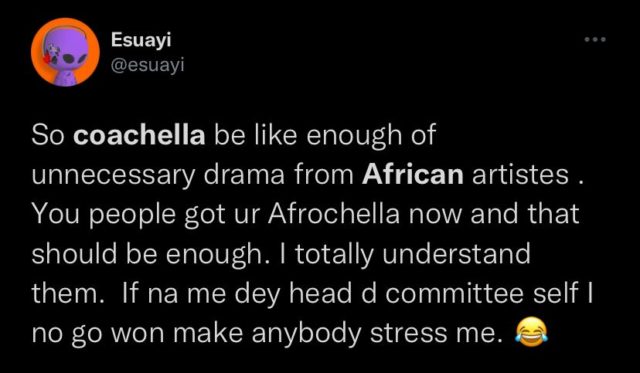Open the Esuayi display name profile link
Viewport: 640px width, 373px height.
coord(141,40)
